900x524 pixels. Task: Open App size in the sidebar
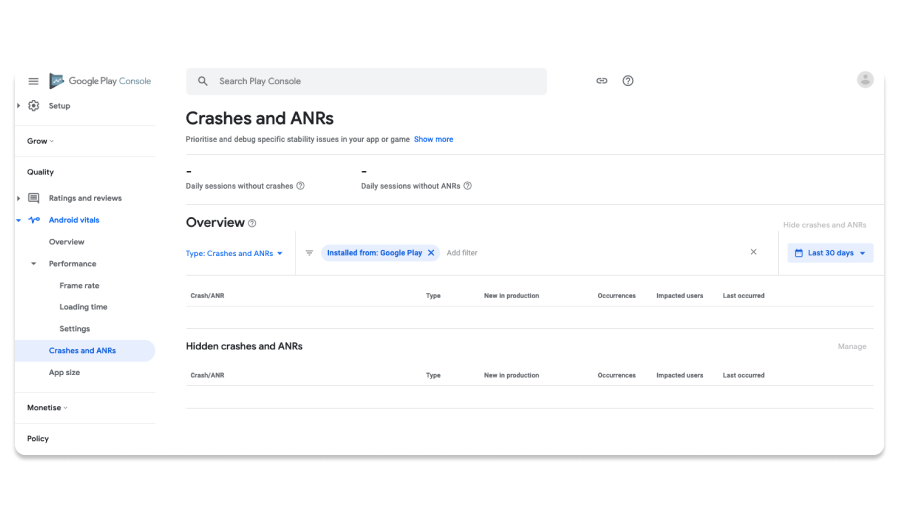tap(64, 373)
